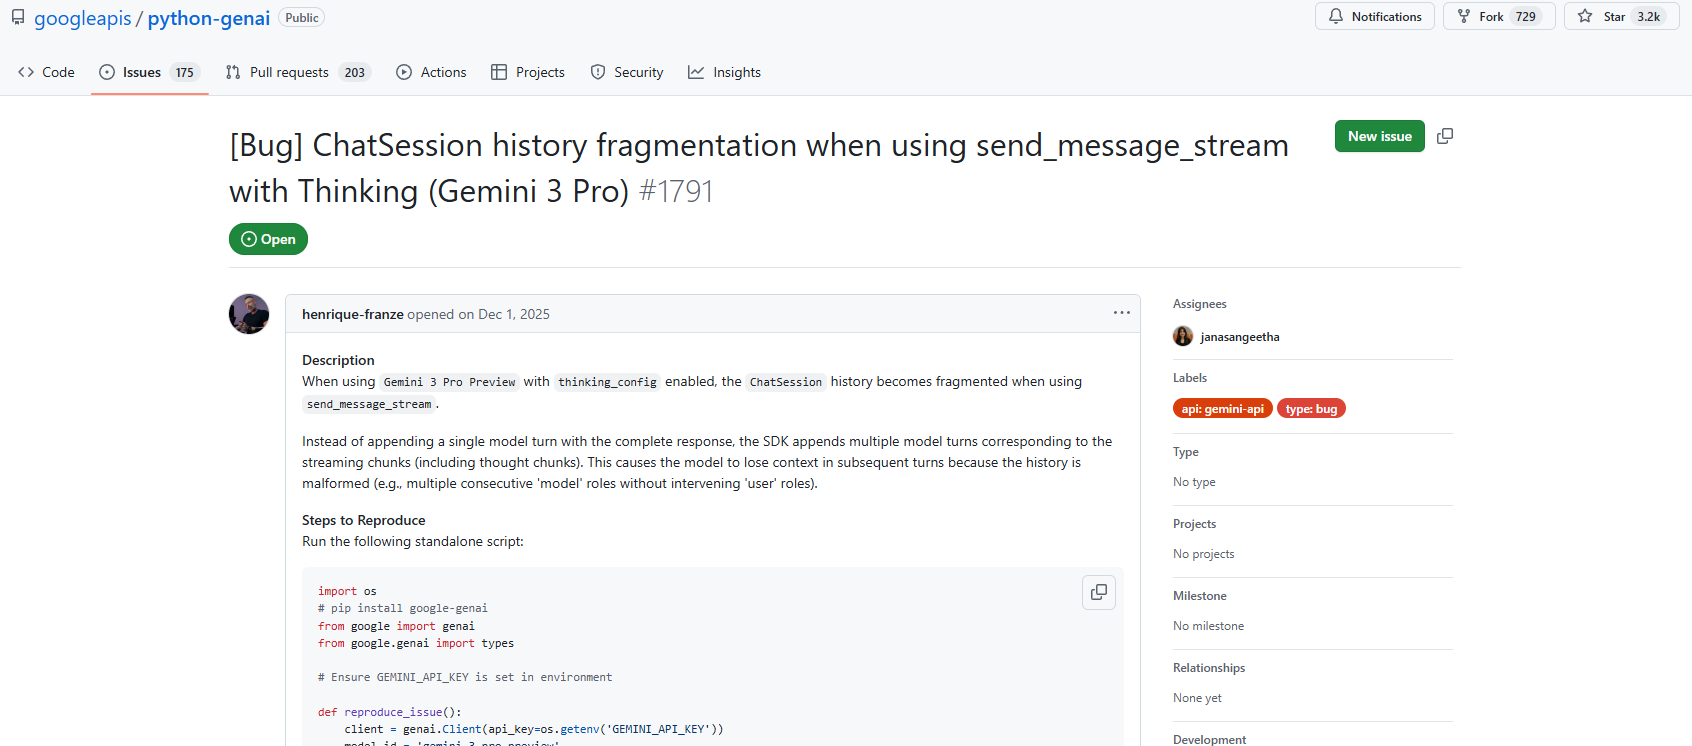Switch to the Issues tab
Screen dimensions: 1692x746
click(150, 72)
